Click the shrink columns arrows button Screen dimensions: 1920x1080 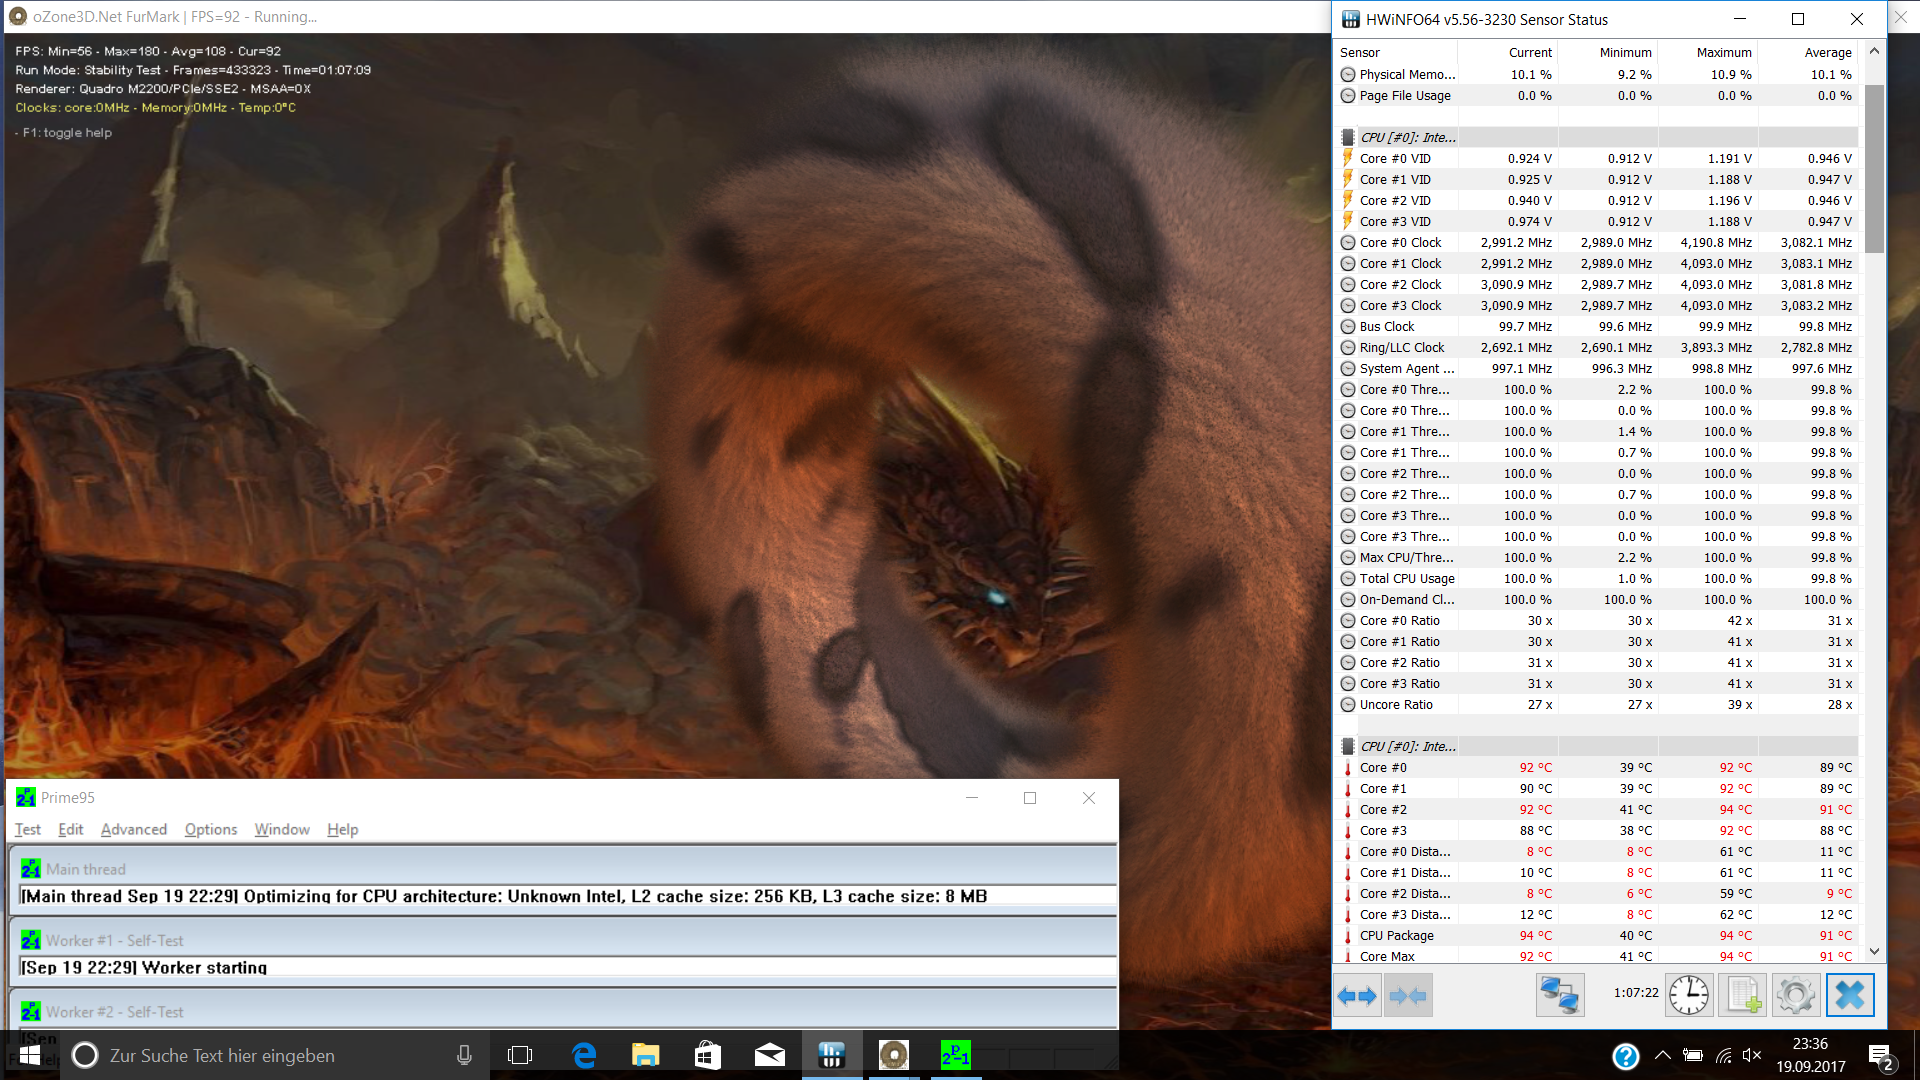[1408, 996]
